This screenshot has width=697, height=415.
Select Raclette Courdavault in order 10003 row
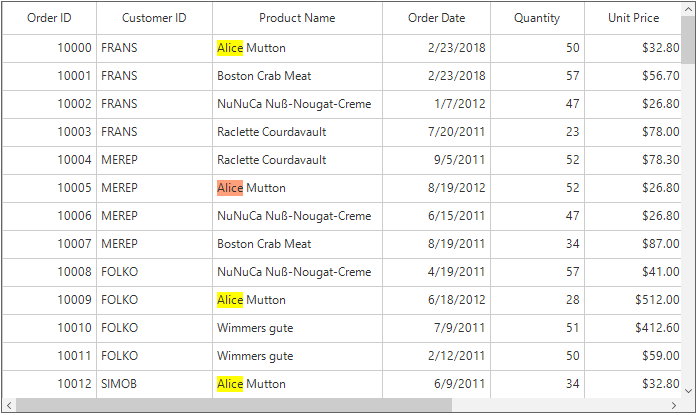coord(297,132)
